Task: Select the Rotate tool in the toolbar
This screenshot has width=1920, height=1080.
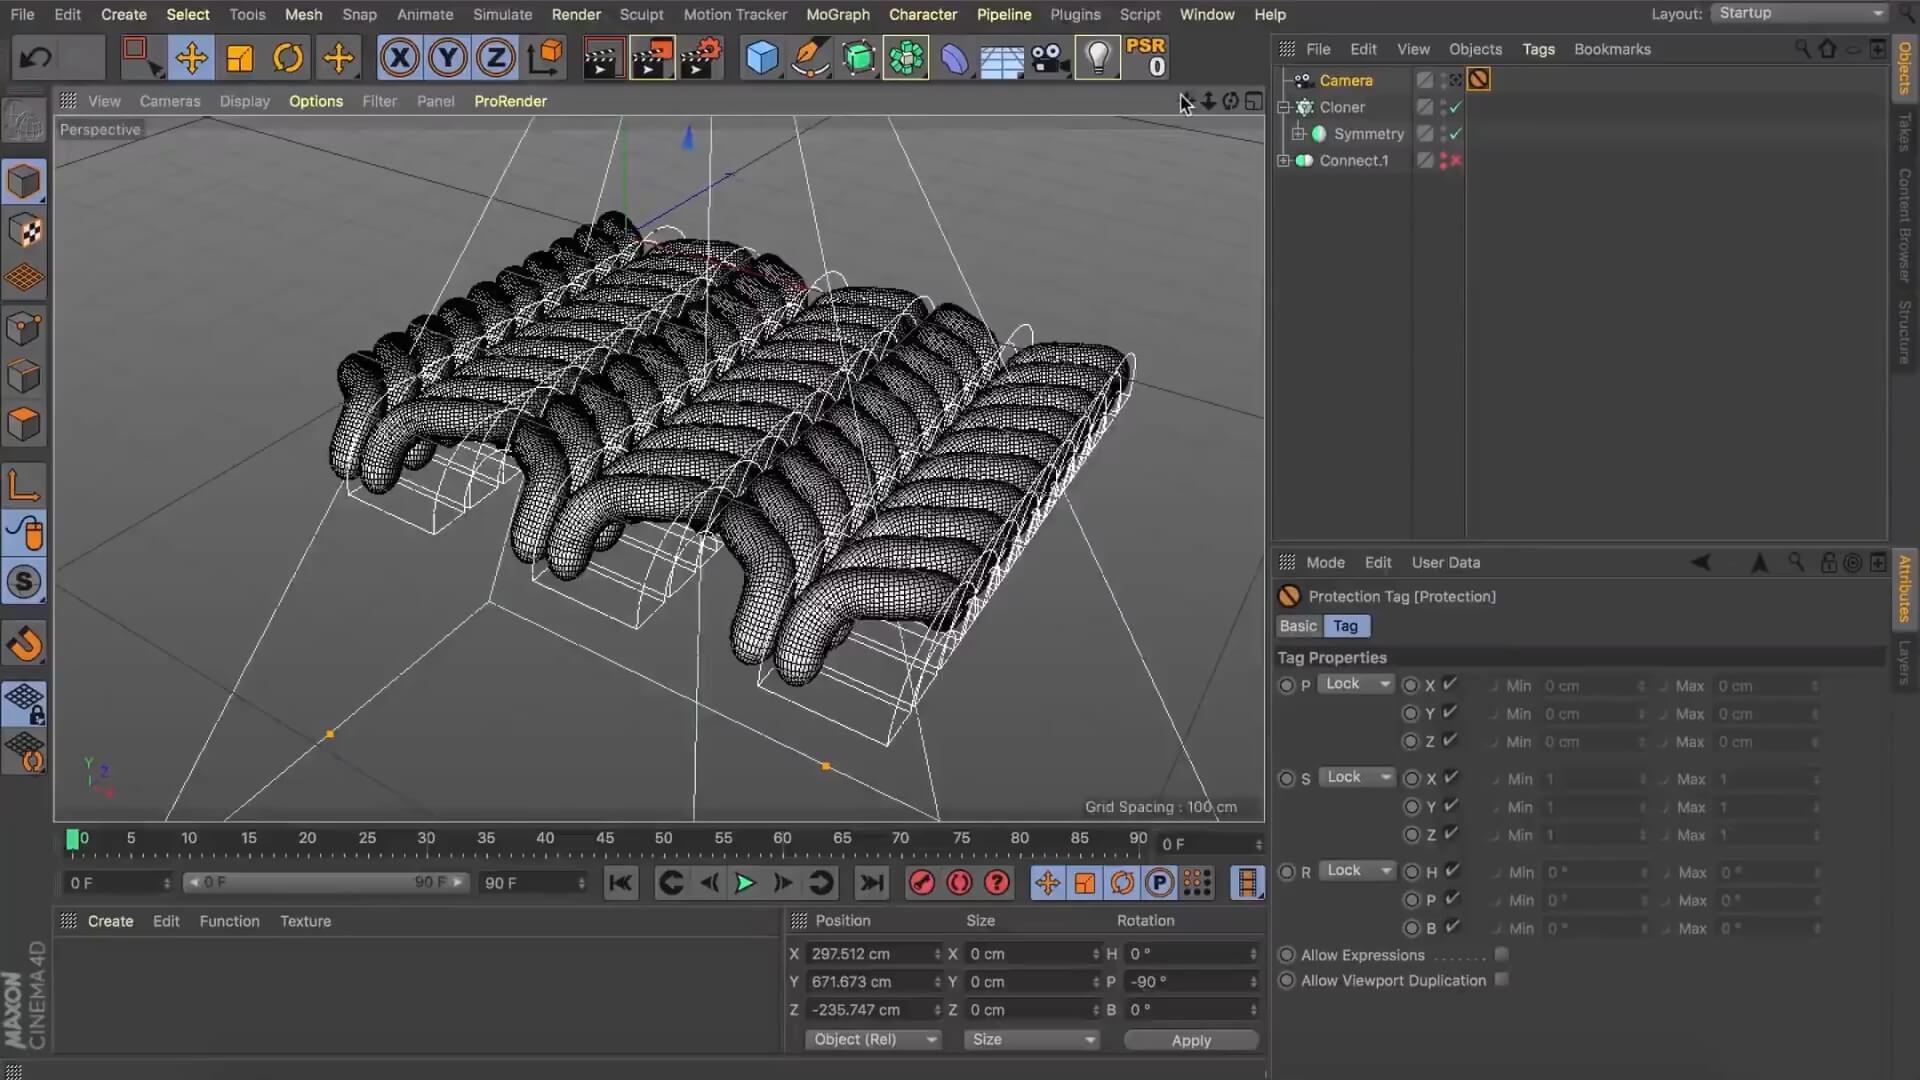Action: (288, 58)
